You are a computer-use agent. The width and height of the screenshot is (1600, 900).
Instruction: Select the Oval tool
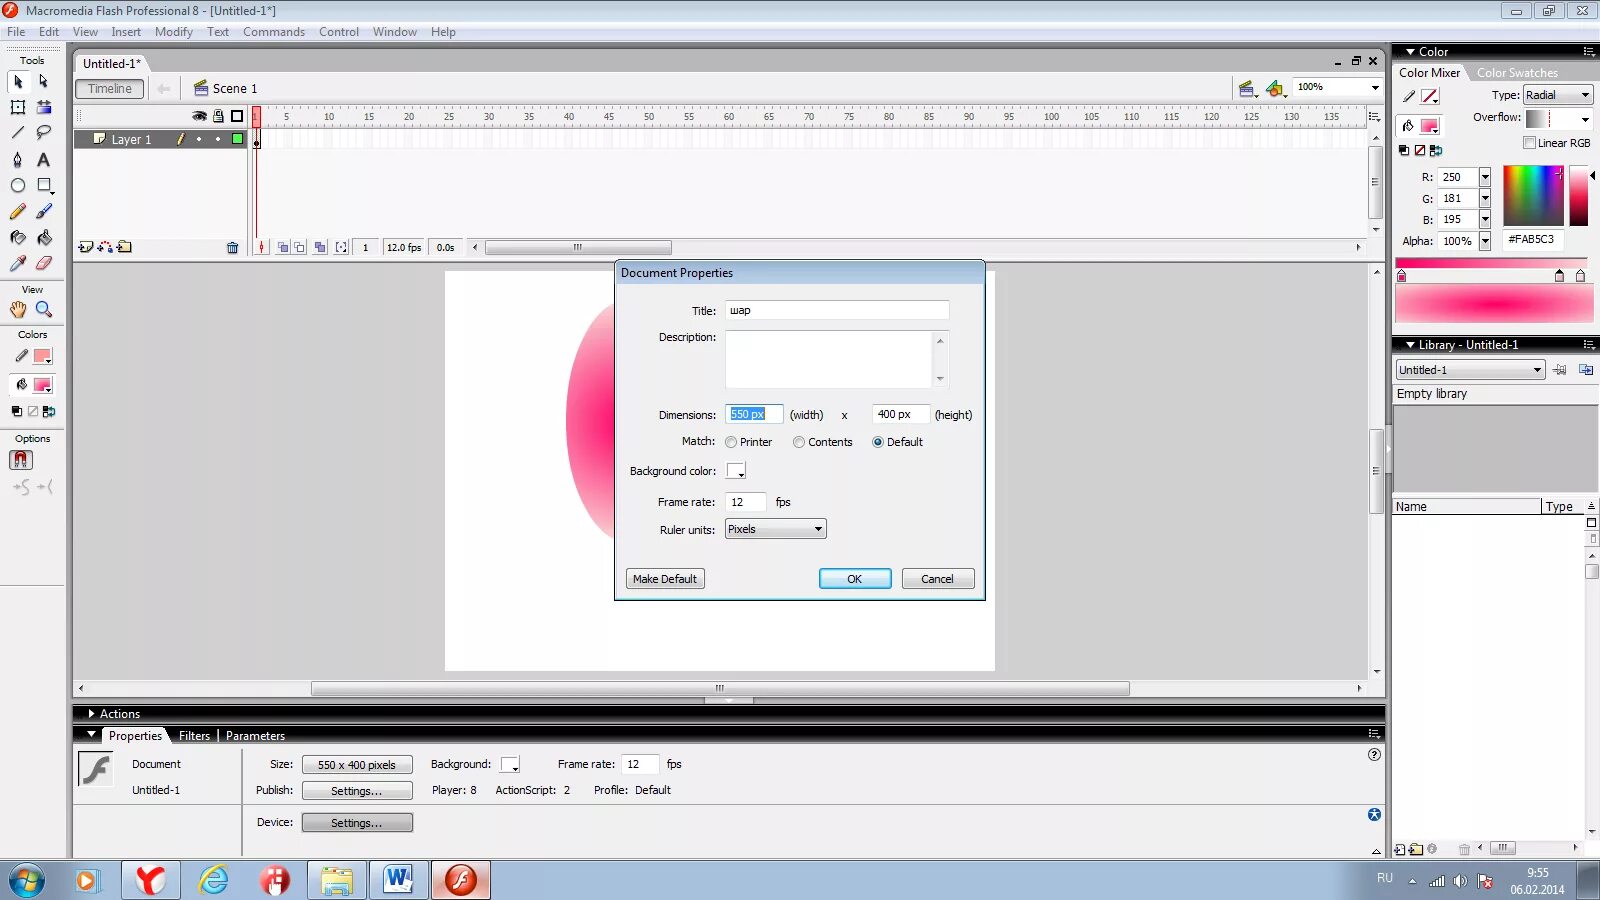tap(18, 186)
